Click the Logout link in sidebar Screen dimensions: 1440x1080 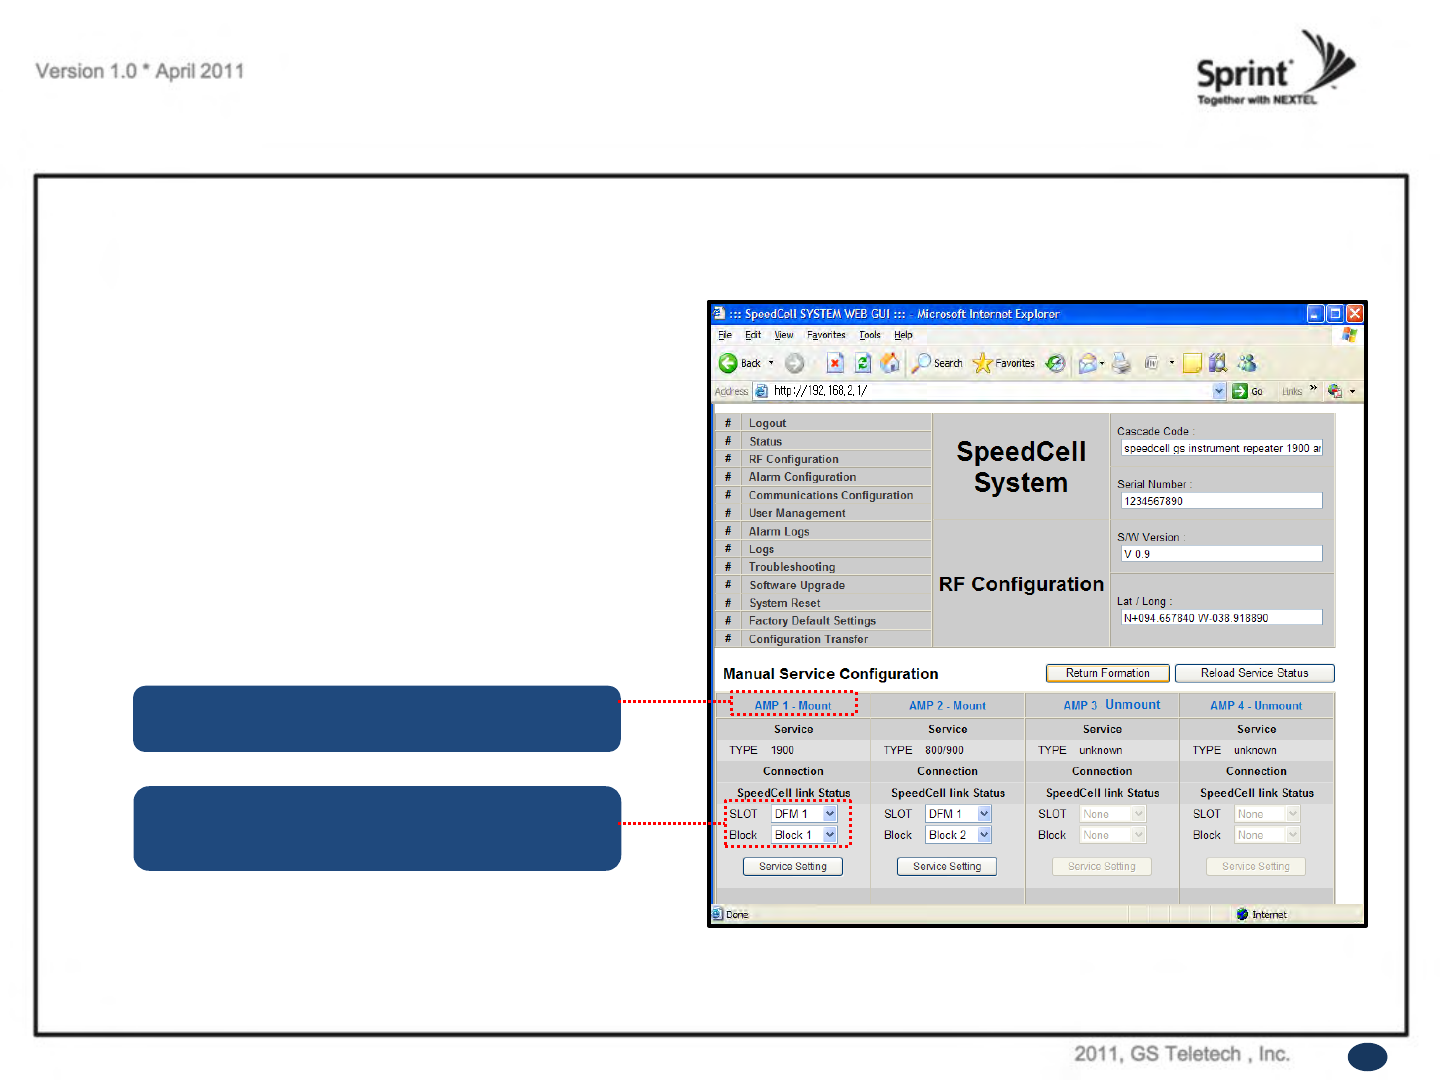click(x=767, y=423)
